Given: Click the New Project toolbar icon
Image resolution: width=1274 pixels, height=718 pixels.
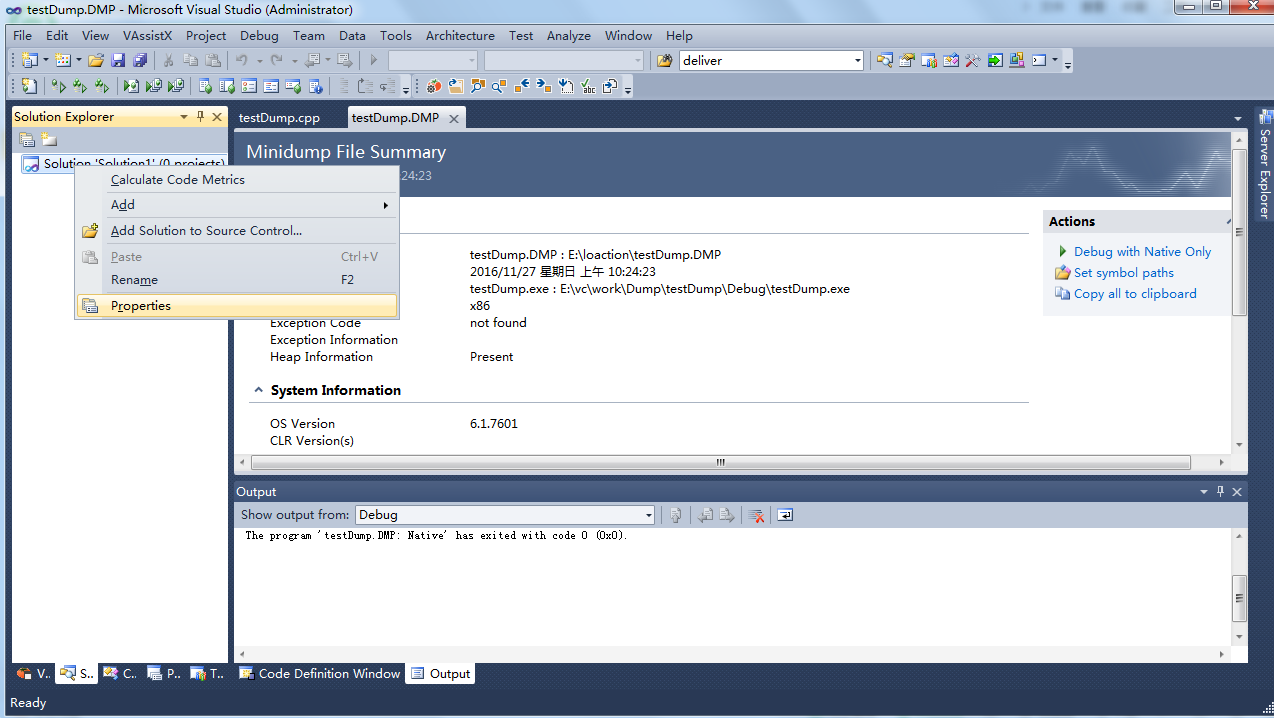Looking at the screenshot, I should 28,61.
